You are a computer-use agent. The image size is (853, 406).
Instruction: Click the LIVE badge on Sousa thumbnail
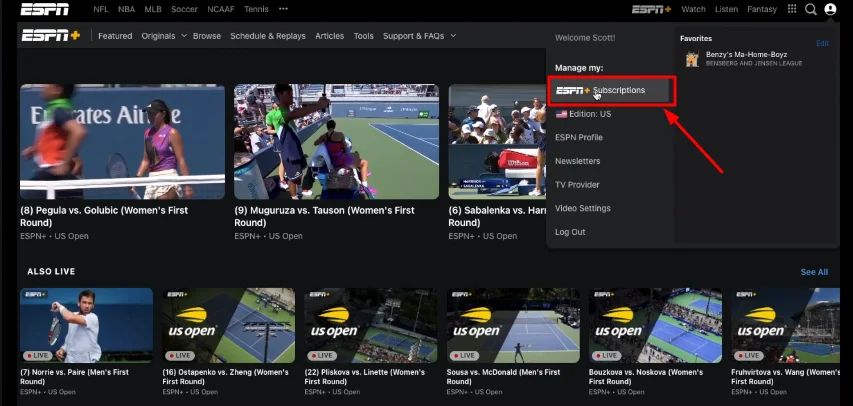[464, 355]
